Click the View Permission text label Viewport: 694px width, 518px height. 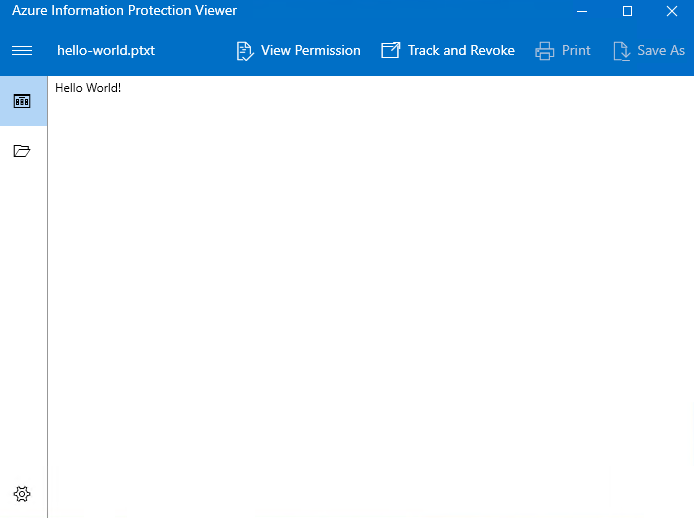click(310, 50)
